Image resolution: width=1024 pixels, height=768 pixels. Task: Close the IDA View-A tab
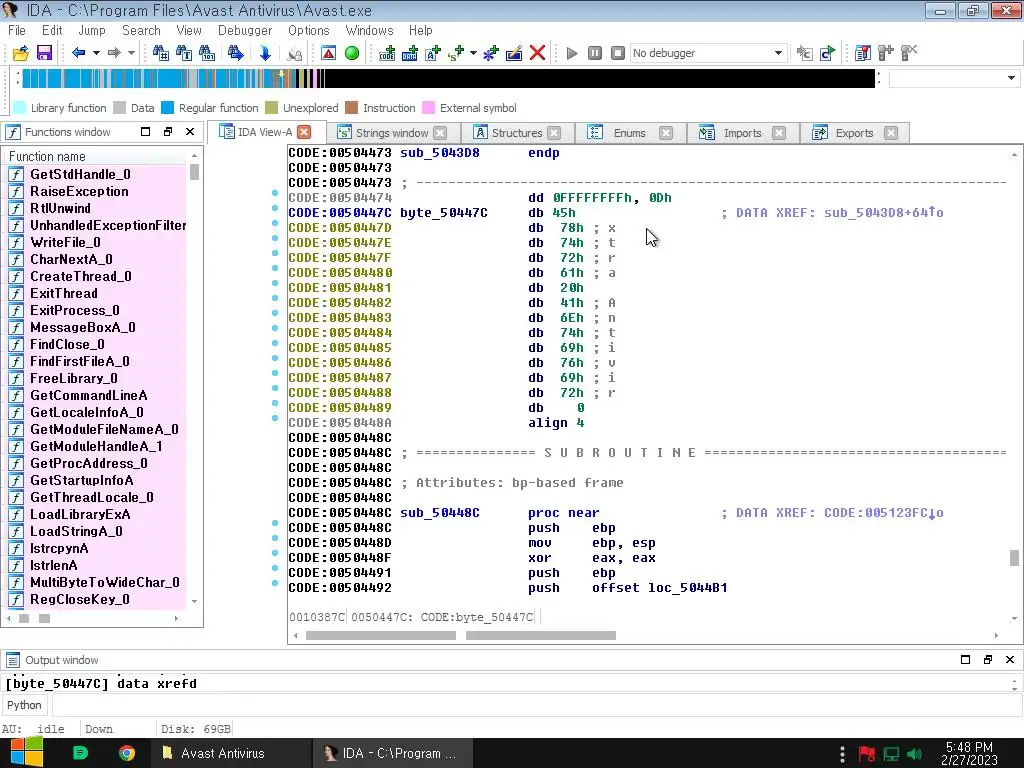click(304, 132)
